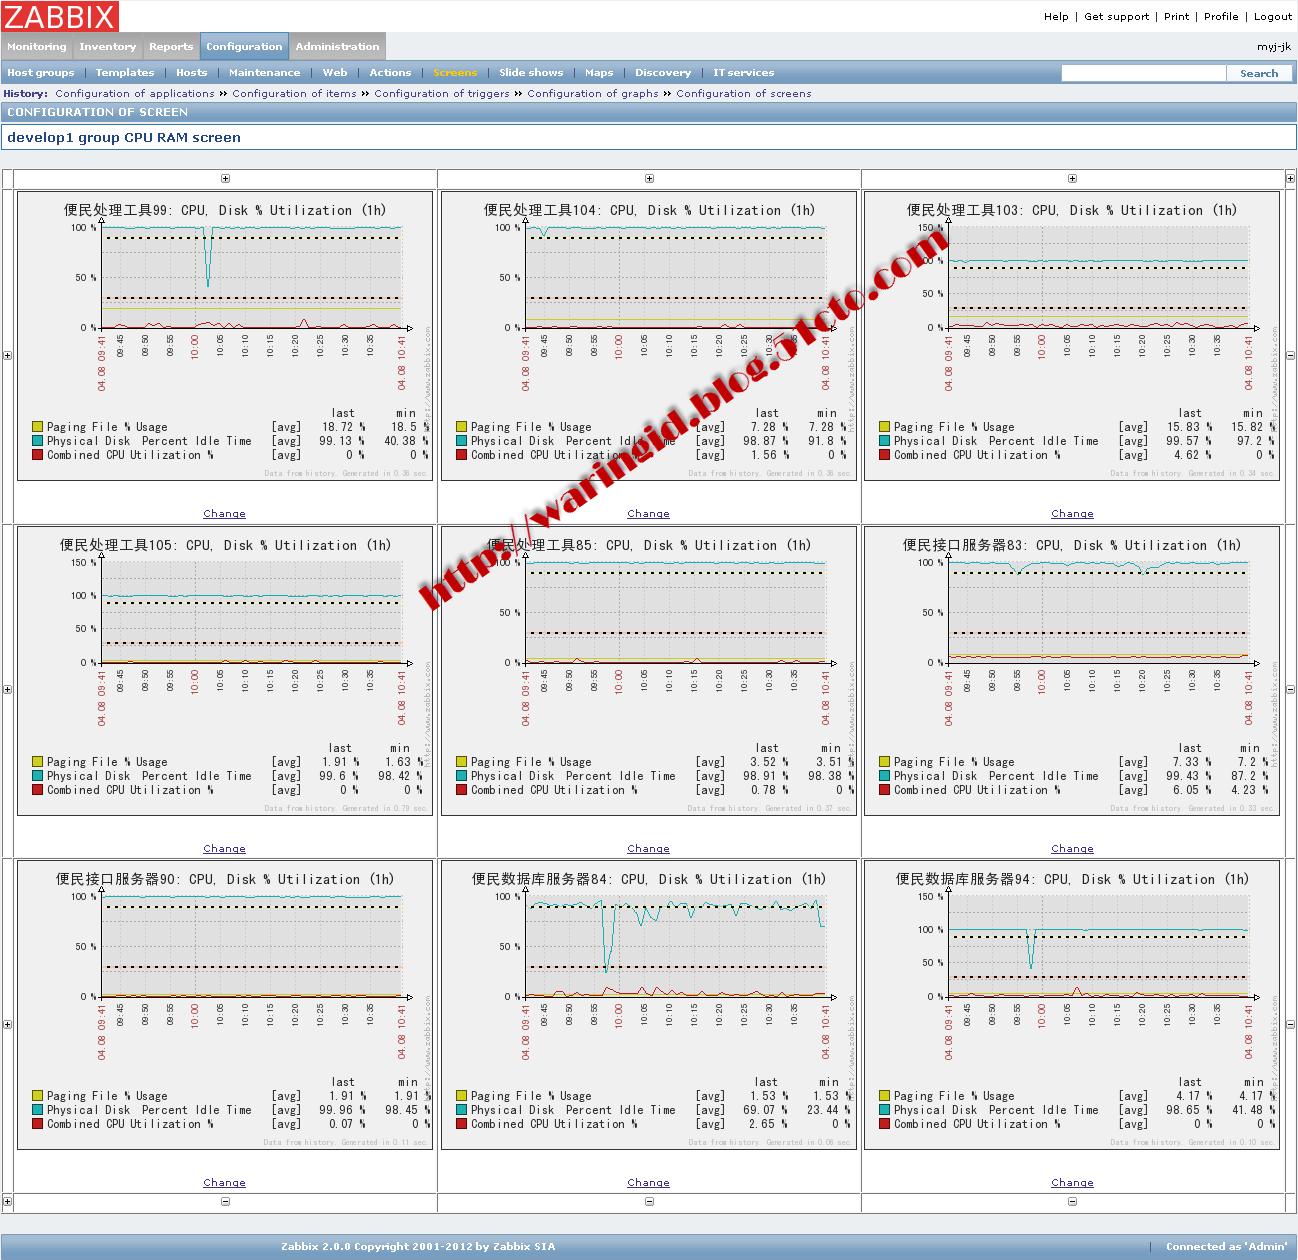Open history link Configuration of applications

coord(135,94)
